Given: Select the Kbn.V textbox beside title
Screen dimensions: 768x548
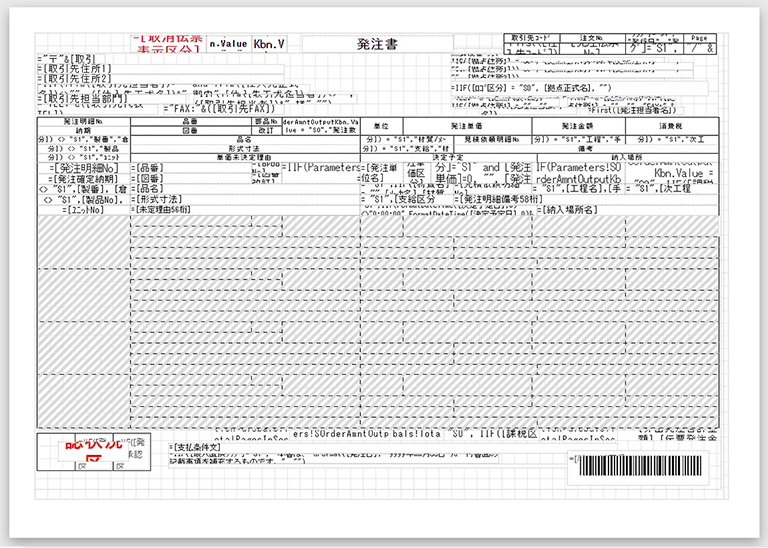Looking at the screenshot, I should (x=268, y=45).
